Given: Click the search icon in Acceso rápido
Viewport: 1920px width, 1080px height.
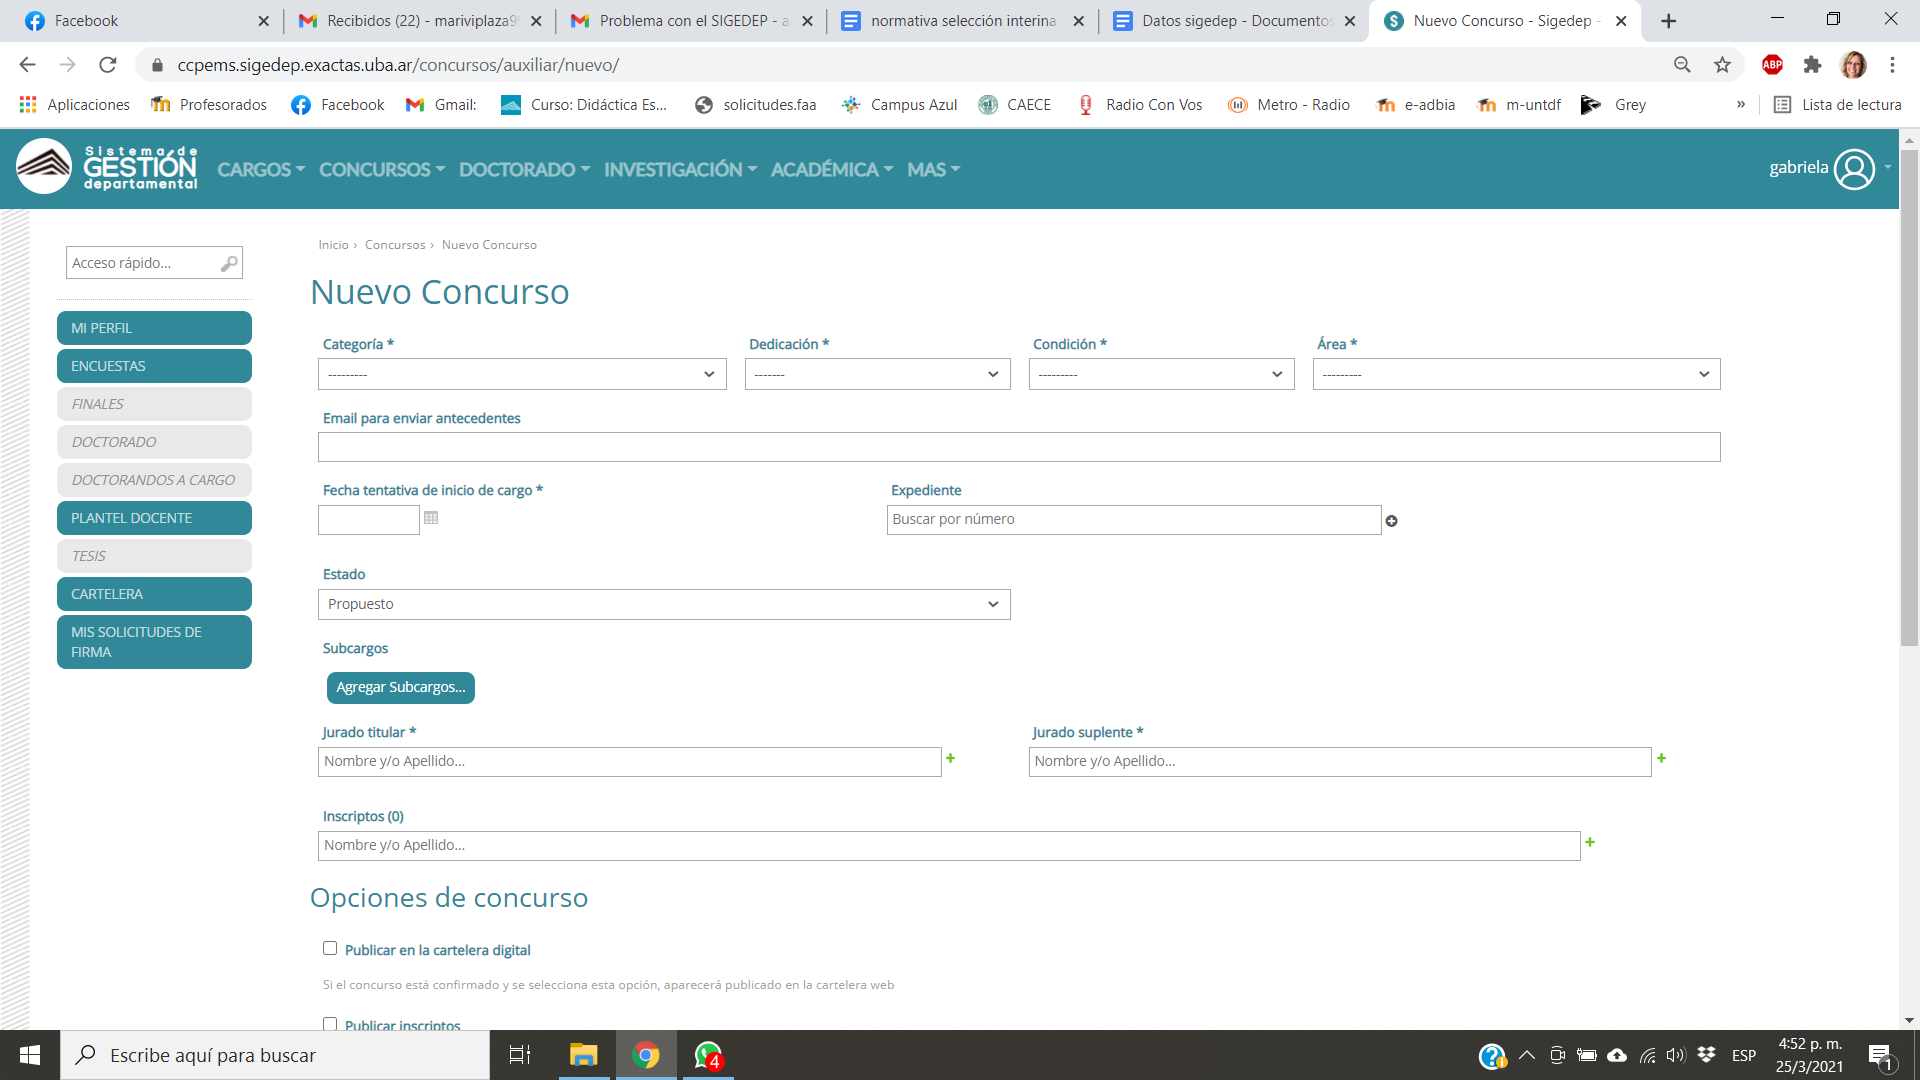Looking at the screenshot, I should coord(229,263).
